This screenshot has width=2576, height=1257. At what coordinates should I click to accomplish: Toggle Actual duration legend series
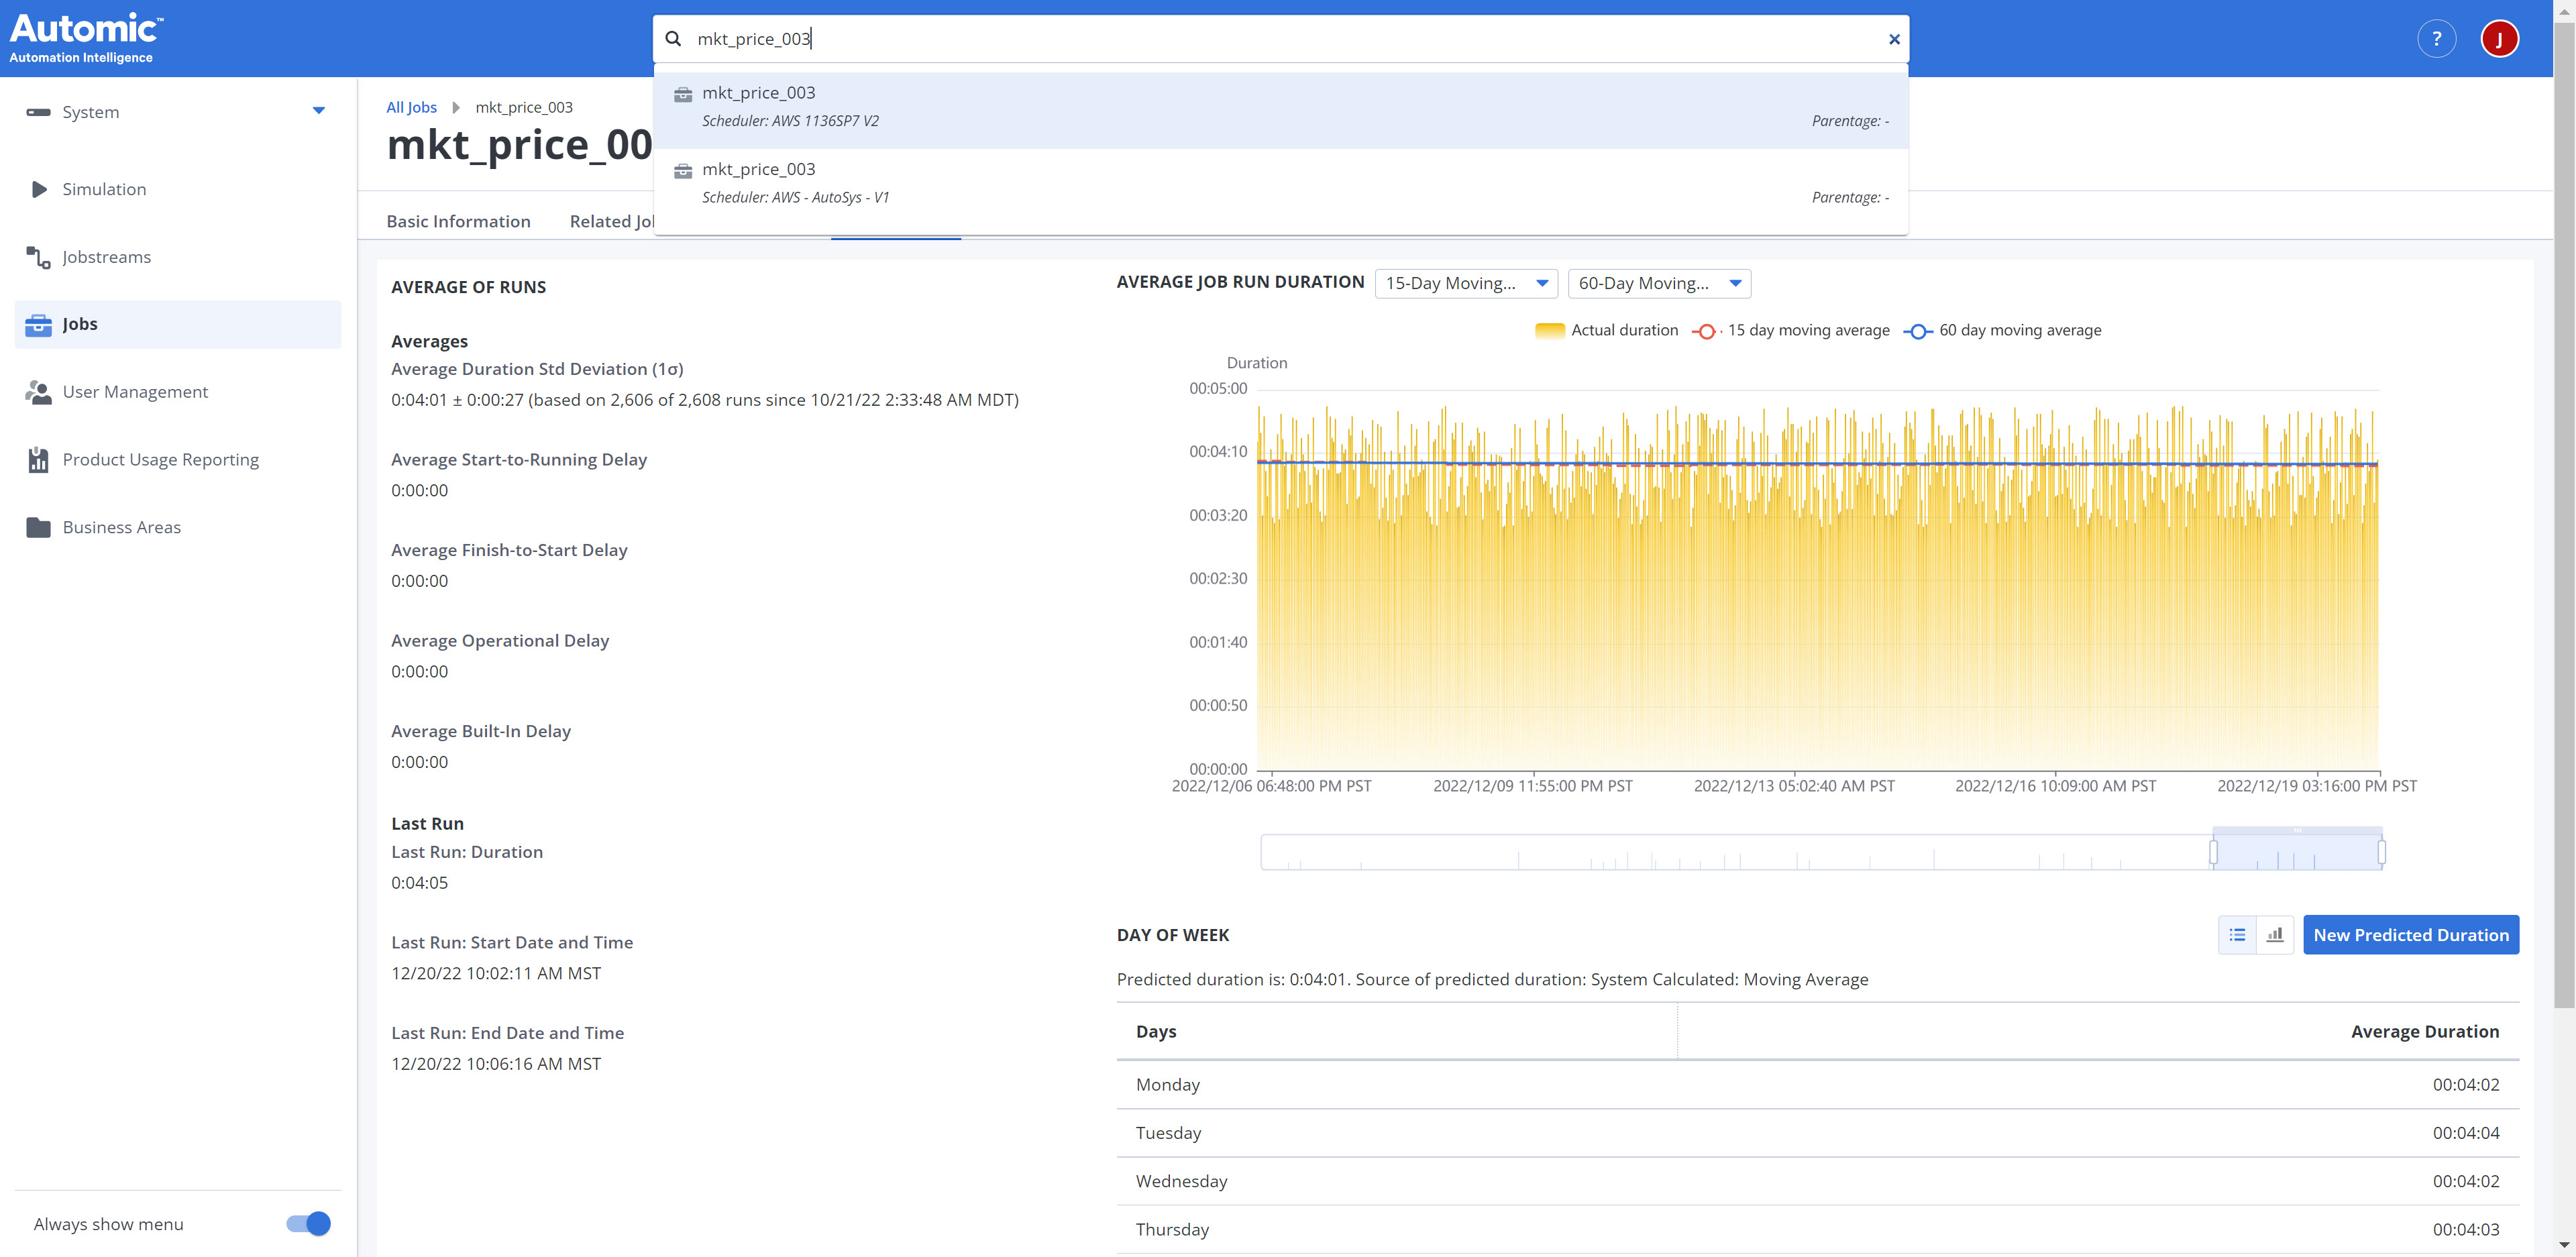[1606, 330]
